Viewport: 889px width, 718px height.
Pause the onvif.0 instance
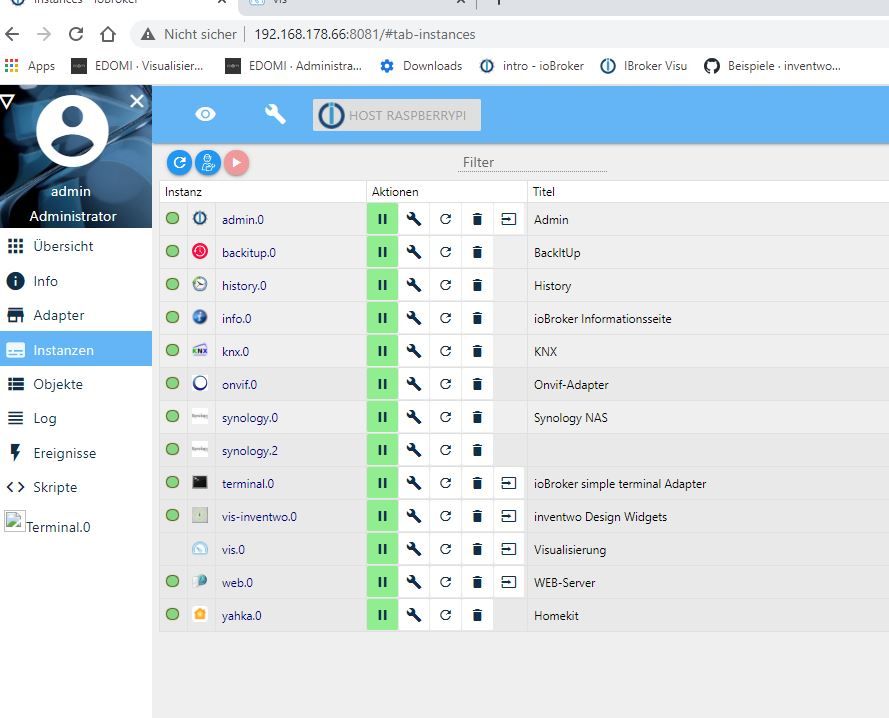382,384
